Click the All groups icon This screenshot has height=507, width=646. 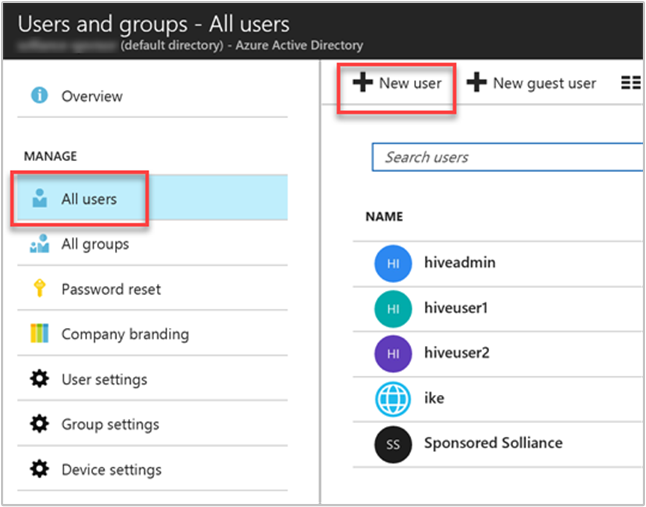coord(40,244)
